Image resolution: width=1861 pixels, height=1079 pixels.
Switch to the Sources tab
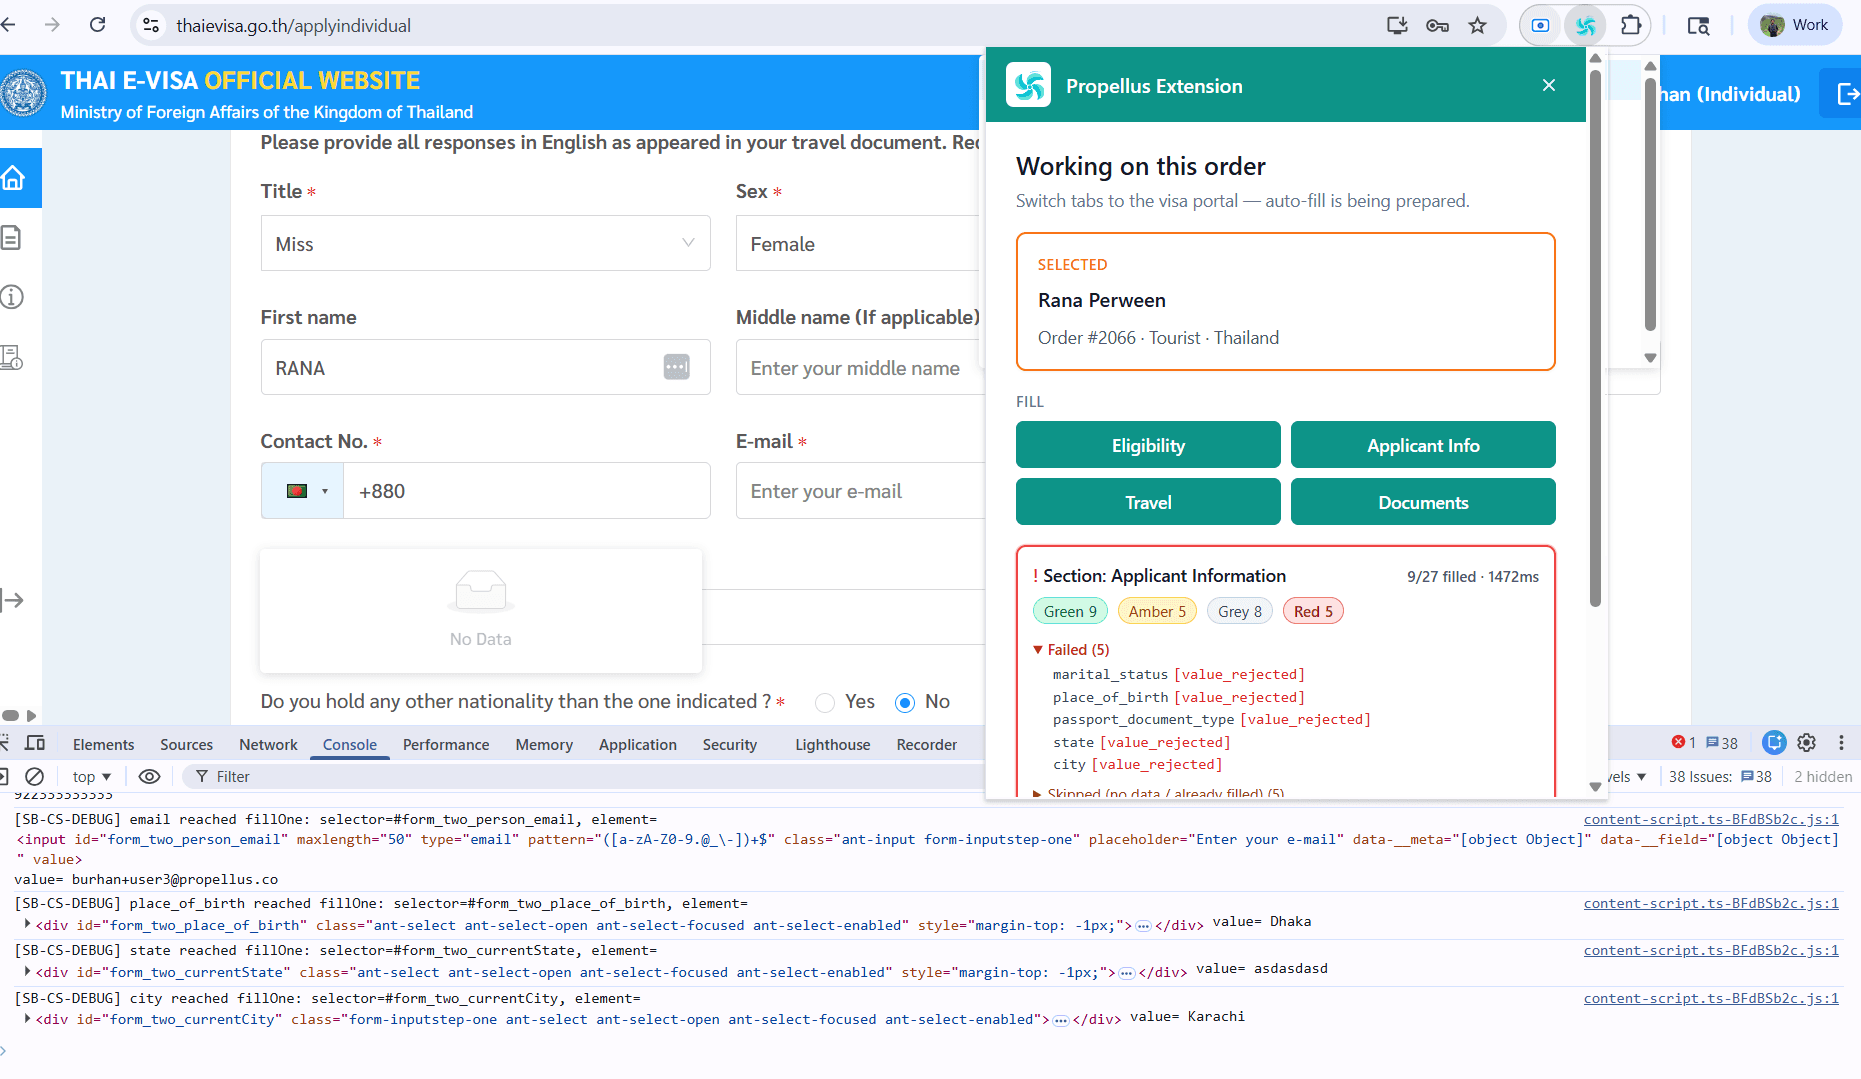pyautogui.click(x=186, y=744)
